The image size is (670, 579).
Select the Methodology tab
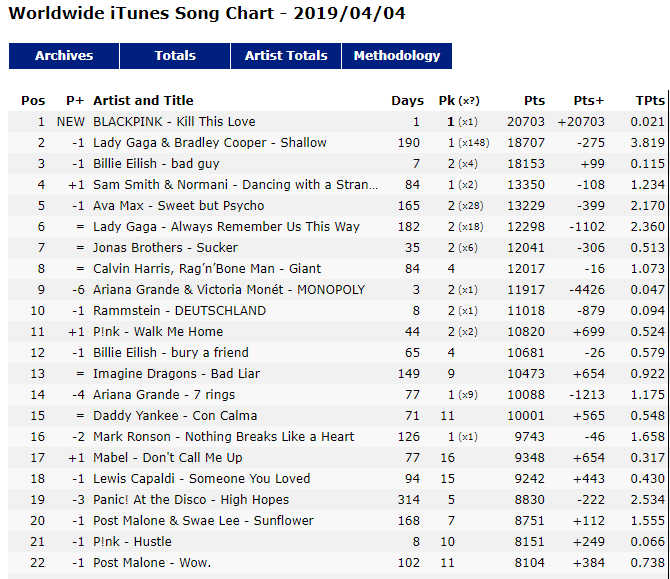(x=397, y=56)
